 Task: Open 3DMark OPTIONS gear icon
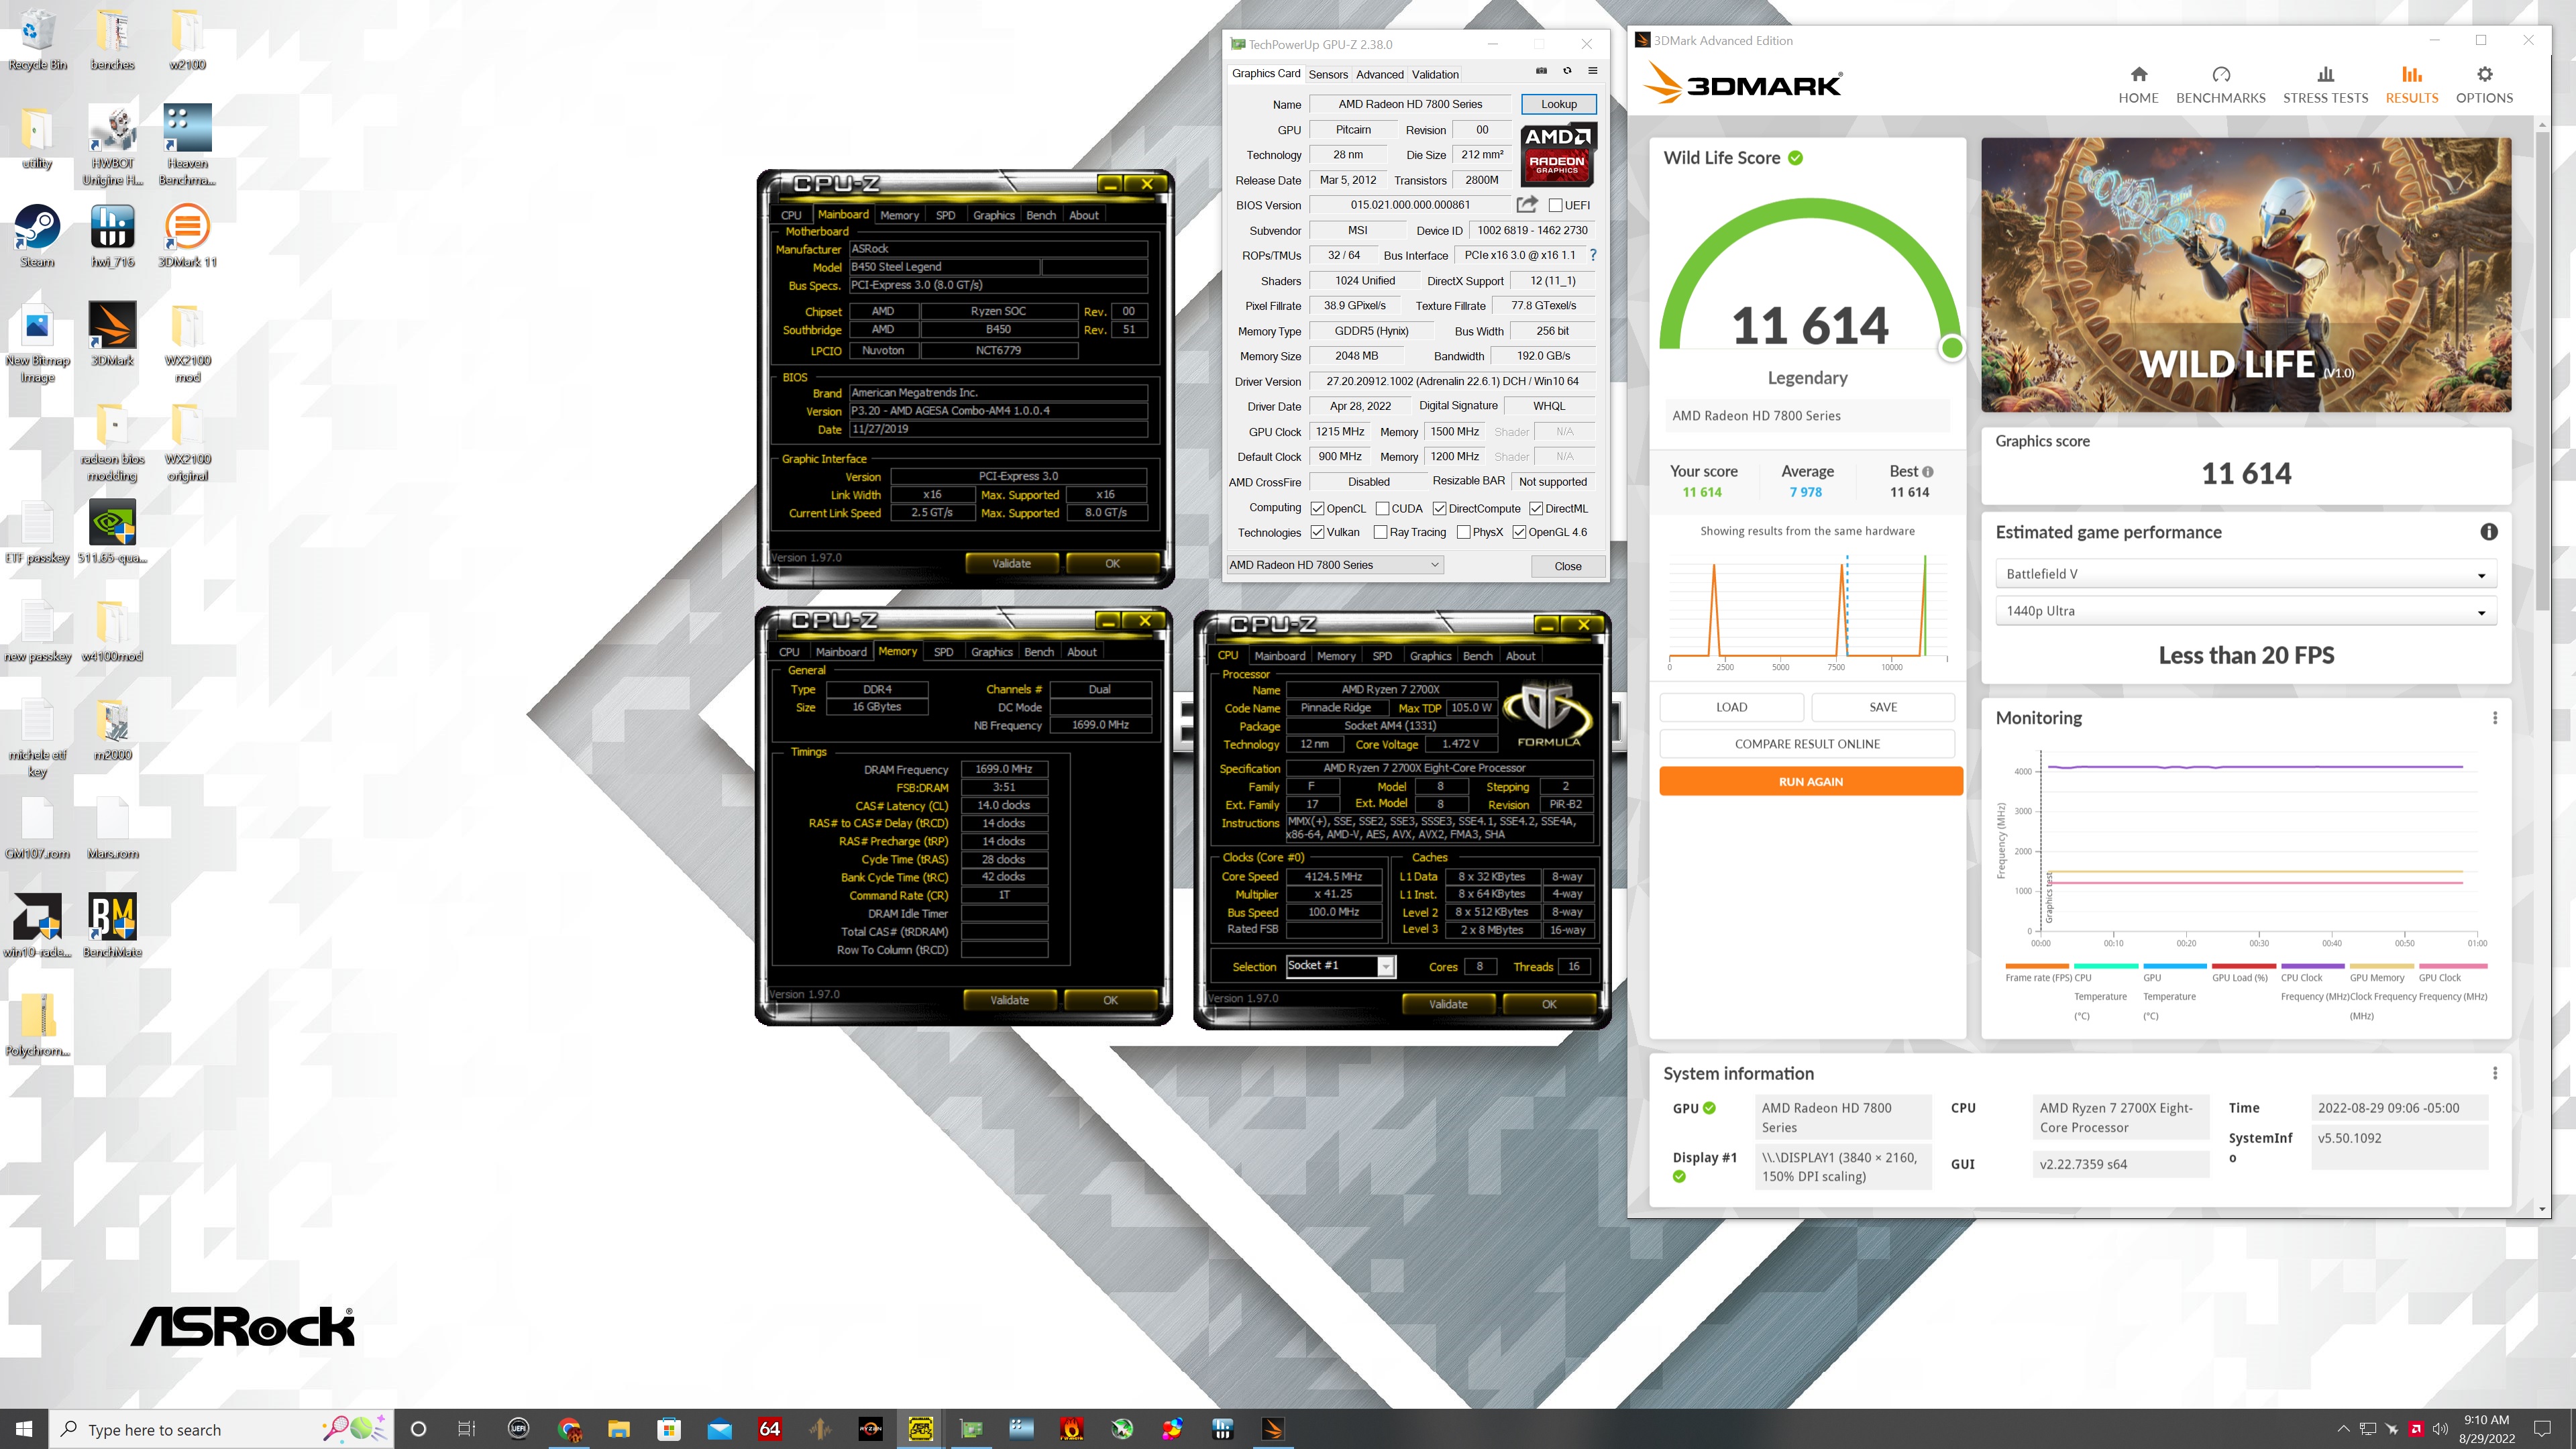tap(2484, 75)
